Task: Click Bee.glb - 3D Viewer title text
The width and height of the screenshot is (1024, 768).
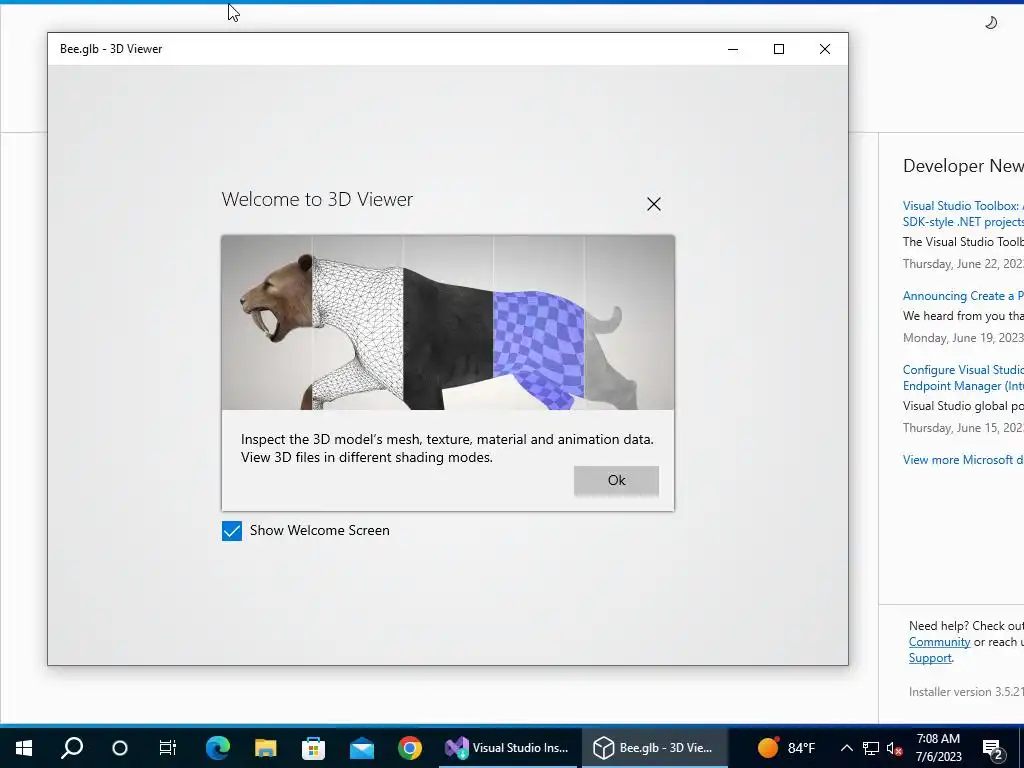Action: (111, 49)
